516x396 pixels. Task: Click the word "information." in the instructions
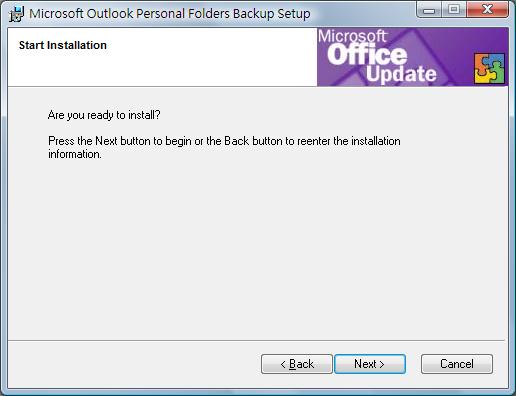[x=75, y=154]
